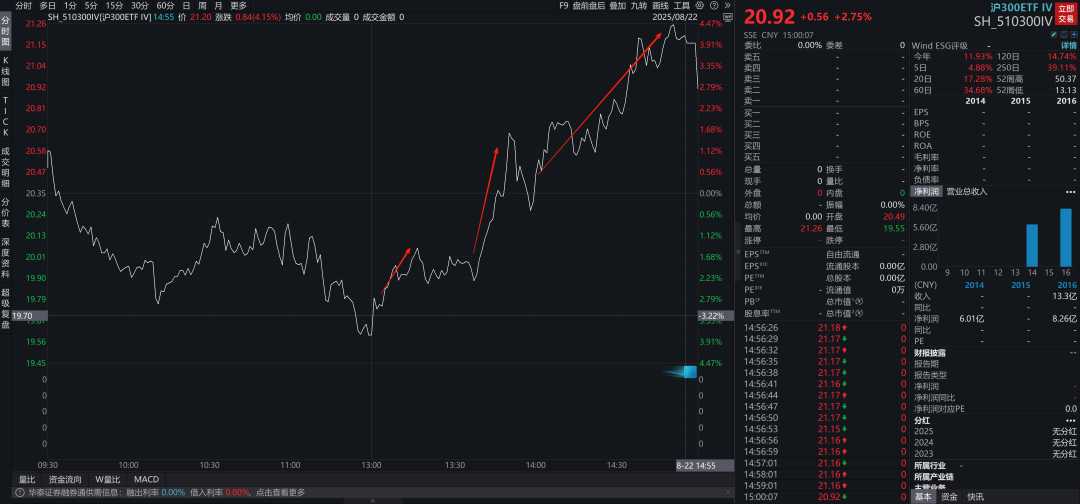Click the red 立即交易 trade button
This screenshot has height=504, width=1080.
tap(1066, 13)
